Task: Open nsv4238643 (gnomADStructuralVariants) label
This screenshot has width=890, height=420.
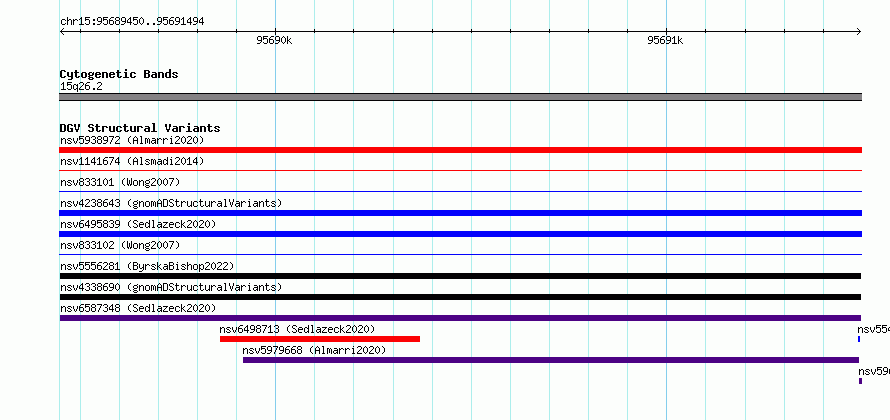Action: (x=171, y=203)
